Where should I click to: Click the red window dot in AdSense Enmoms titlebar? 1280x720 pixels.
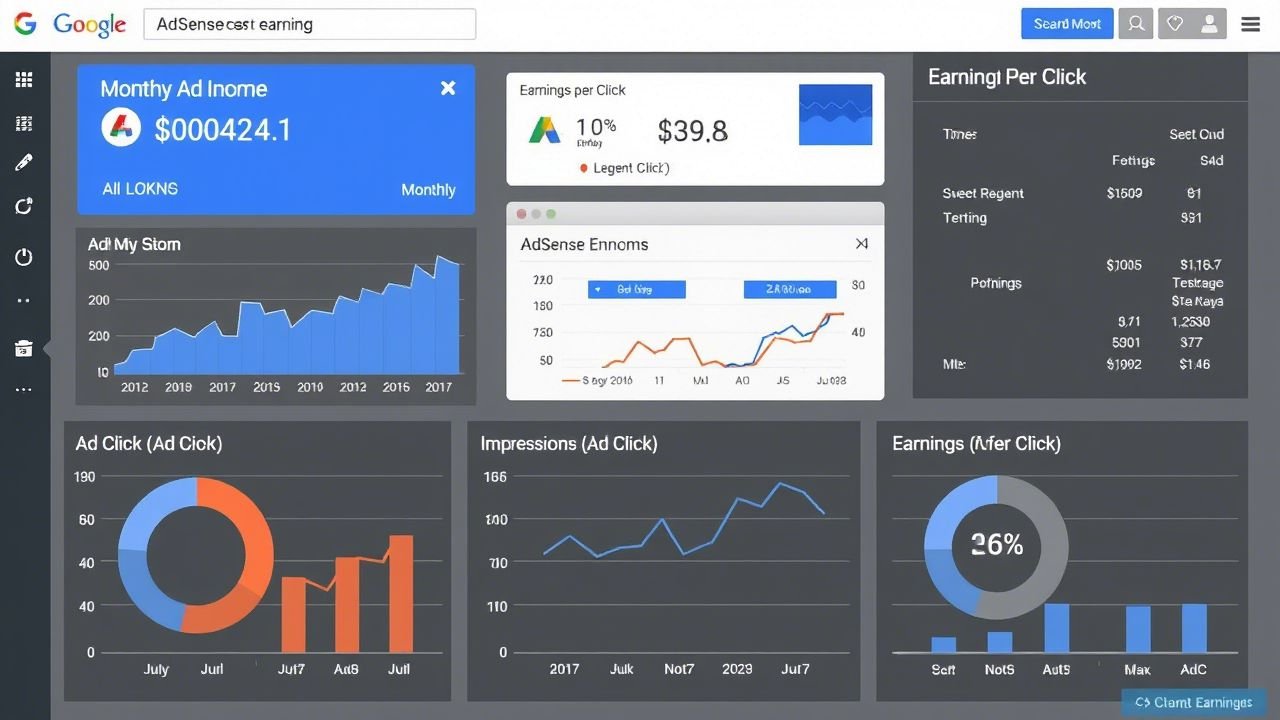tap(521, 214)
